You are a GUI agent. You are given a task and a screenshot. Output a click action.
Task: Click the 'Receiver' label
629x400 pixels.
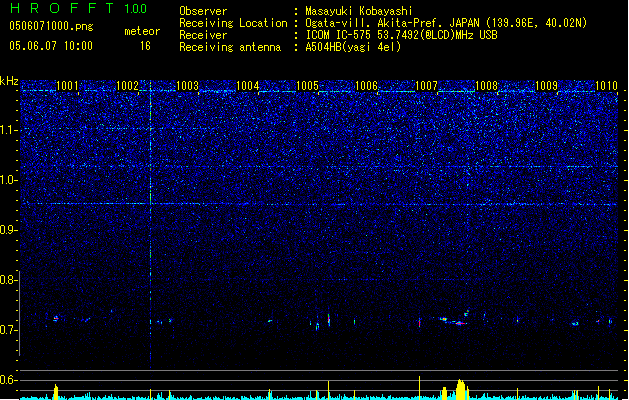coord(203,35)
